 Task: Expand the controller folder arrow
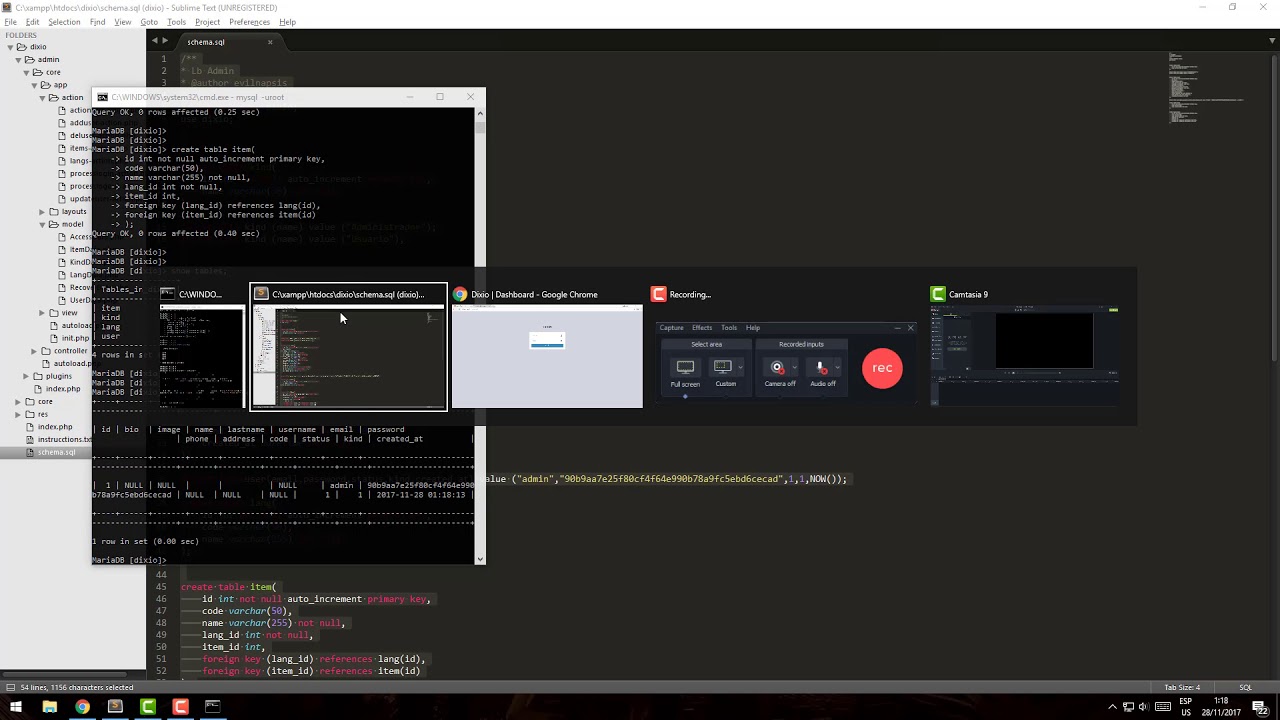pos(33,351)
